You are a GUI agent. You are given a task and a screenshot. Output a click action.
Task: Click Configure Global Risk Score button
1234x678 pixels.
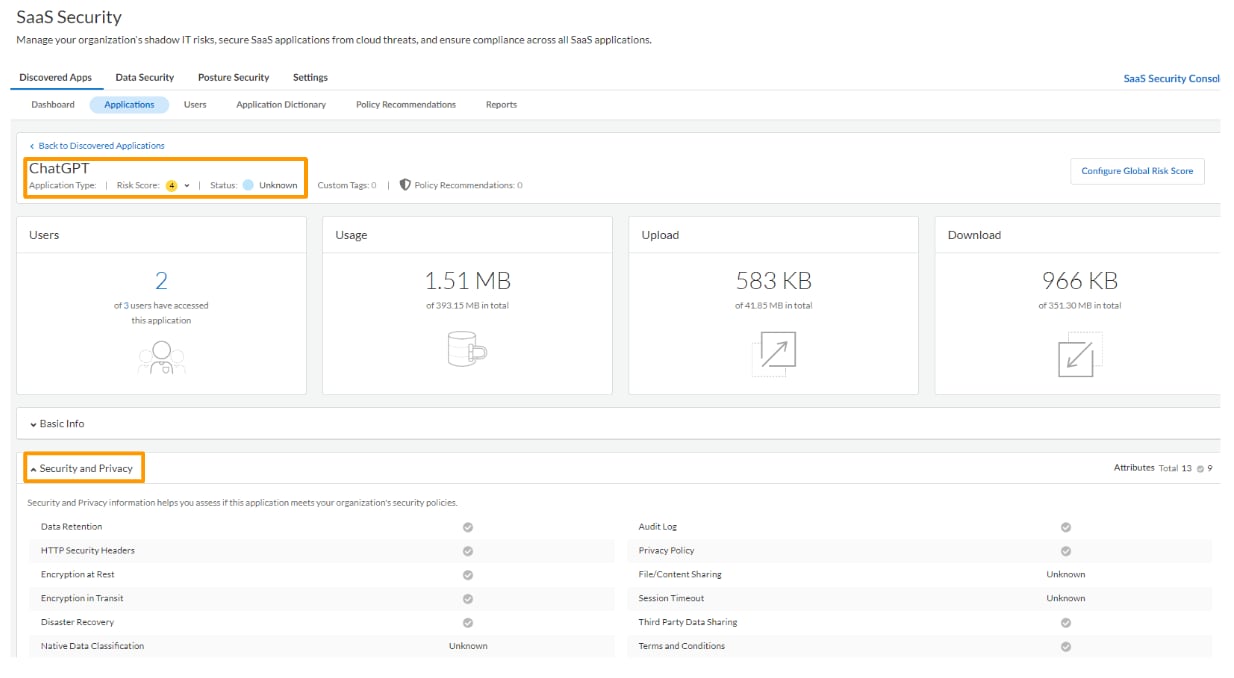[1137, 171]
